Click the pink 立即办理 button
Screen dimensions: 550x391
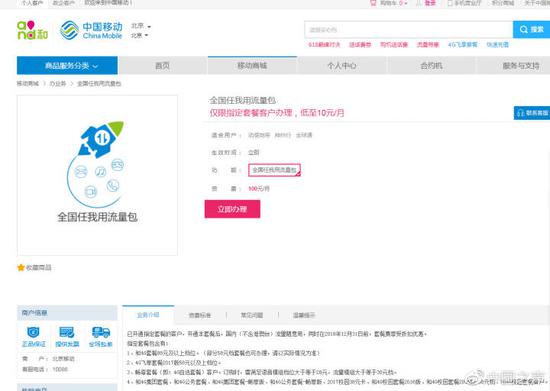[232, 209]
